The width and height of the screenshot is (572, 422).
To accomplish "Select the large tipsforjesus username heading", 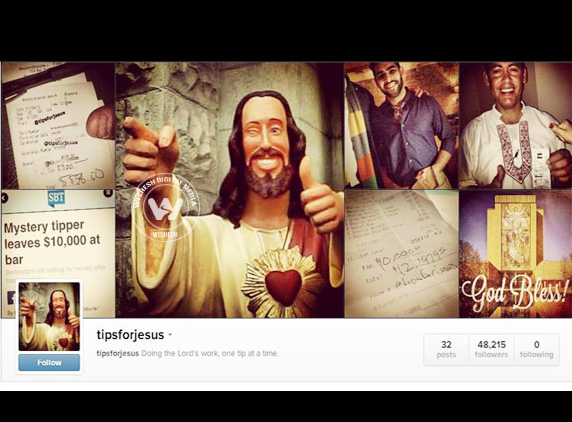I will [x=130, y=335].
